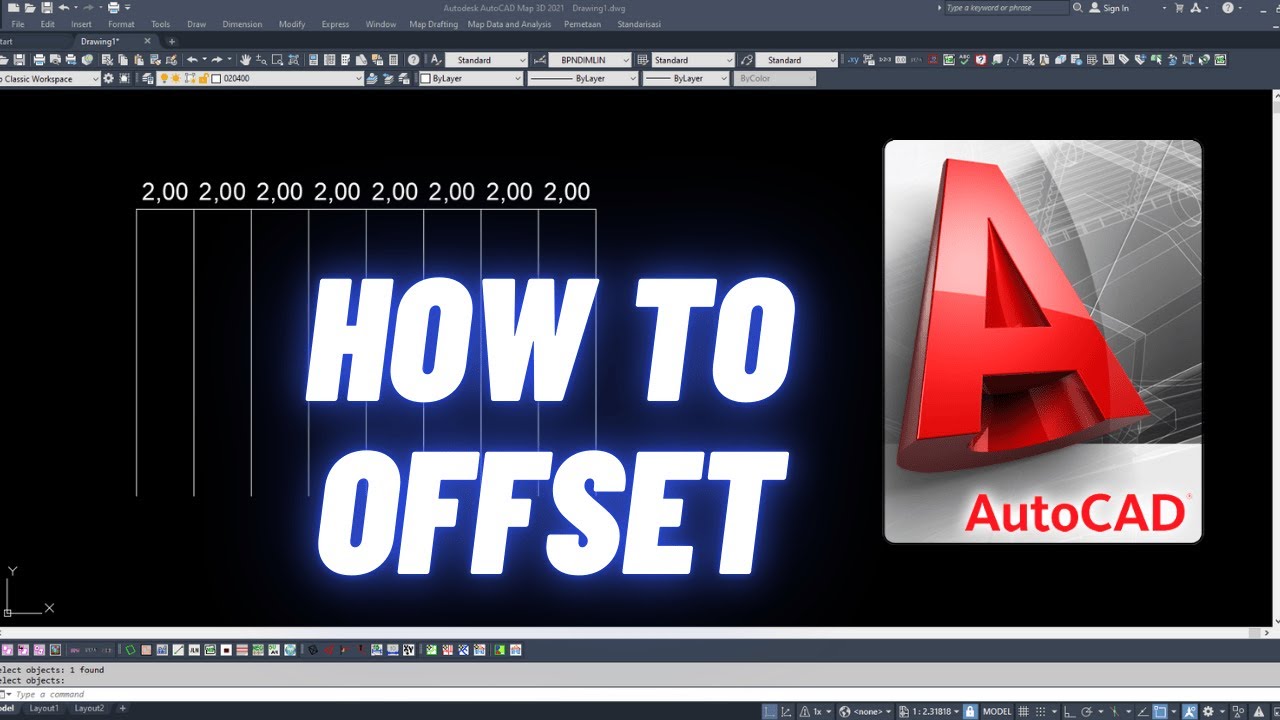Open the Layer Properties Manager icon
The height and width of the screenshot is (720, 1280).
[148, 78]
